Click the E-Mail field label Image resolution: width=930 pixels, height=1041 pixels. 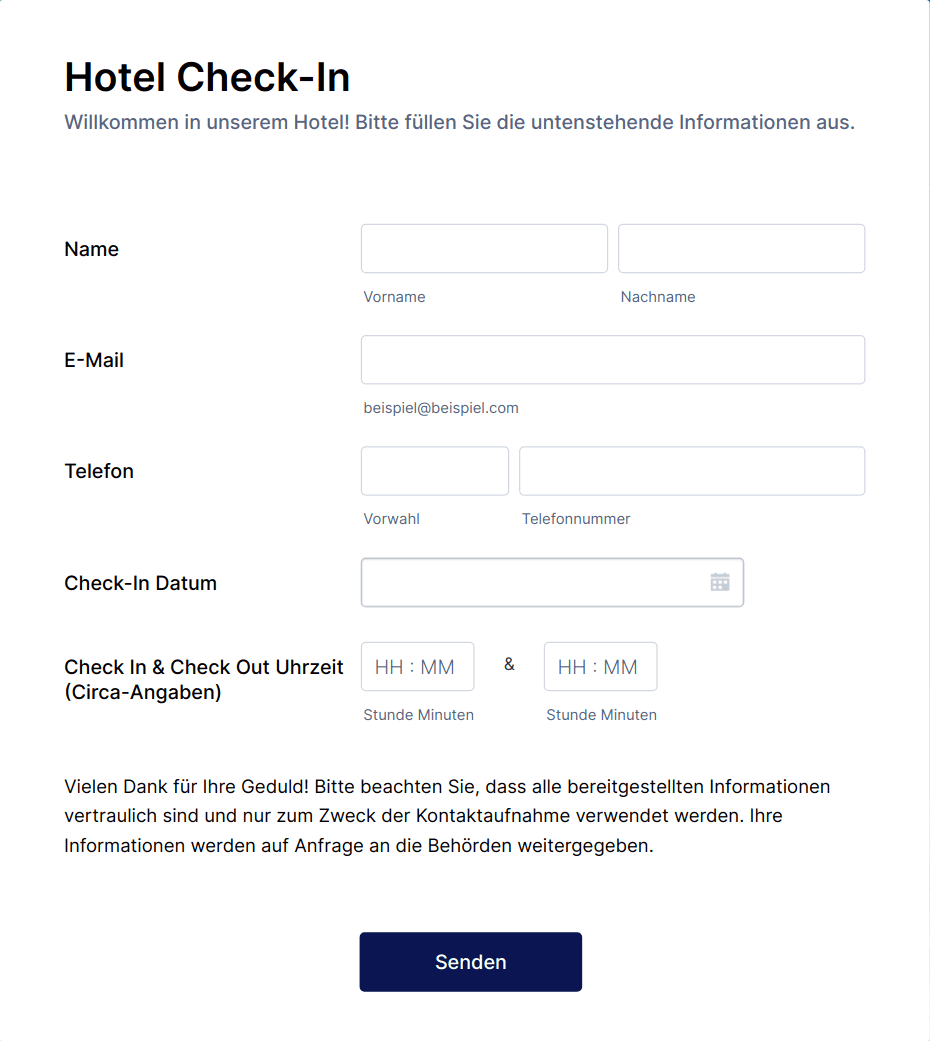(x=94, y=360)
